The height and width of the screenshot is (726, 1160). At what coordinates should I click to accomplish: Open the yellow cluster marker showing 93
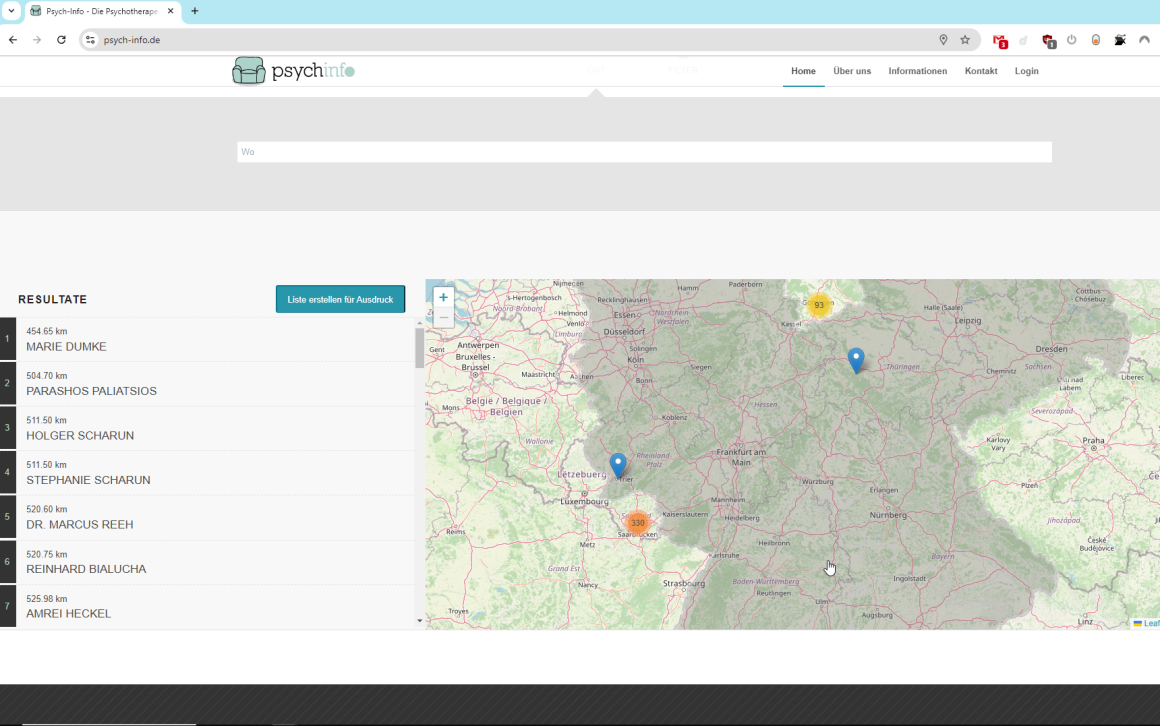[x=818, y=305]
